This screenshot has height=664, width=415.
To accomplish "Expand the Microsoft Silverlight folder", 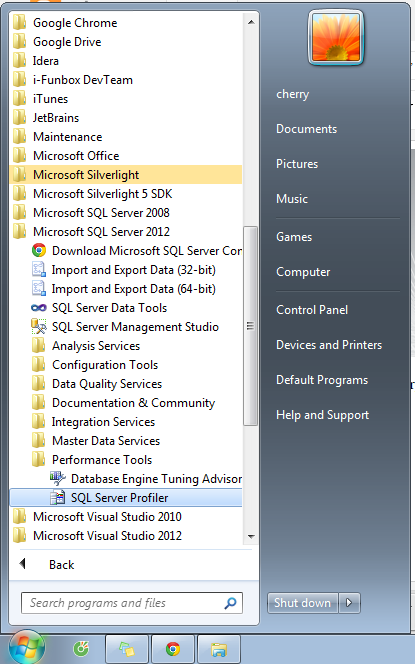I will pos(126,174).
